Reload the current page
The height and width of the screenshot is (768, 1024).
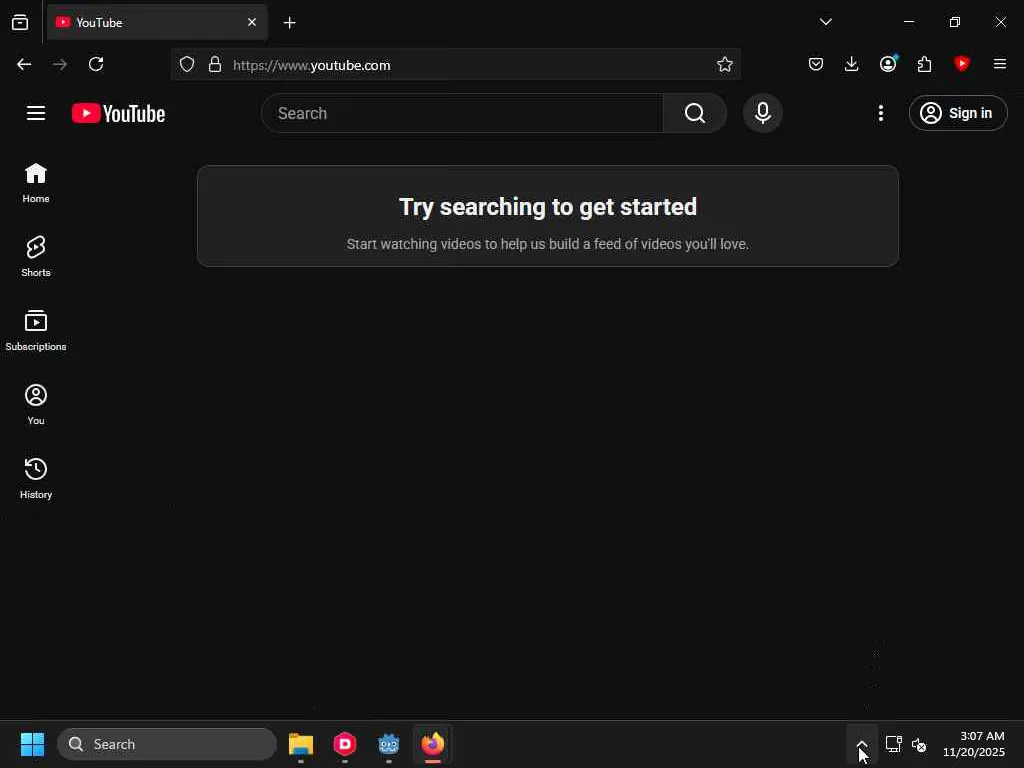pyautogui.click(x=96, y=64)
